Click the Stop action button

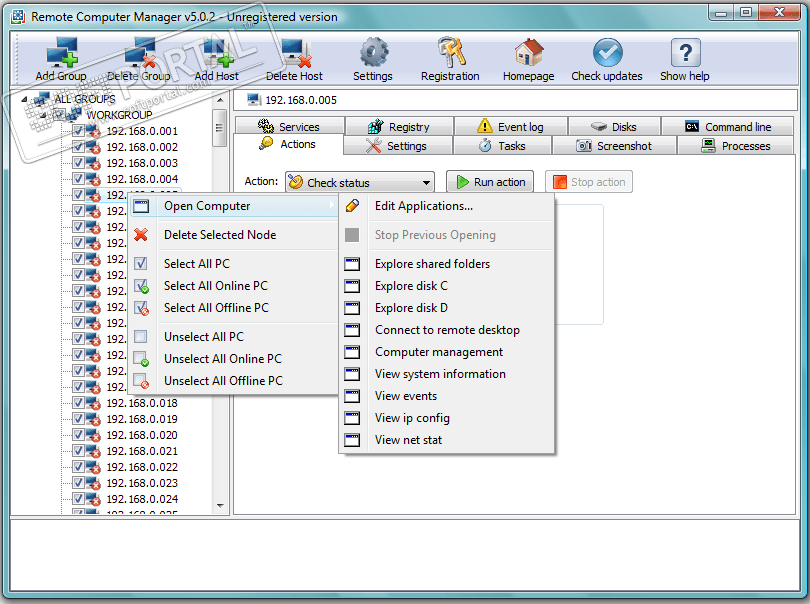[589, 182]
